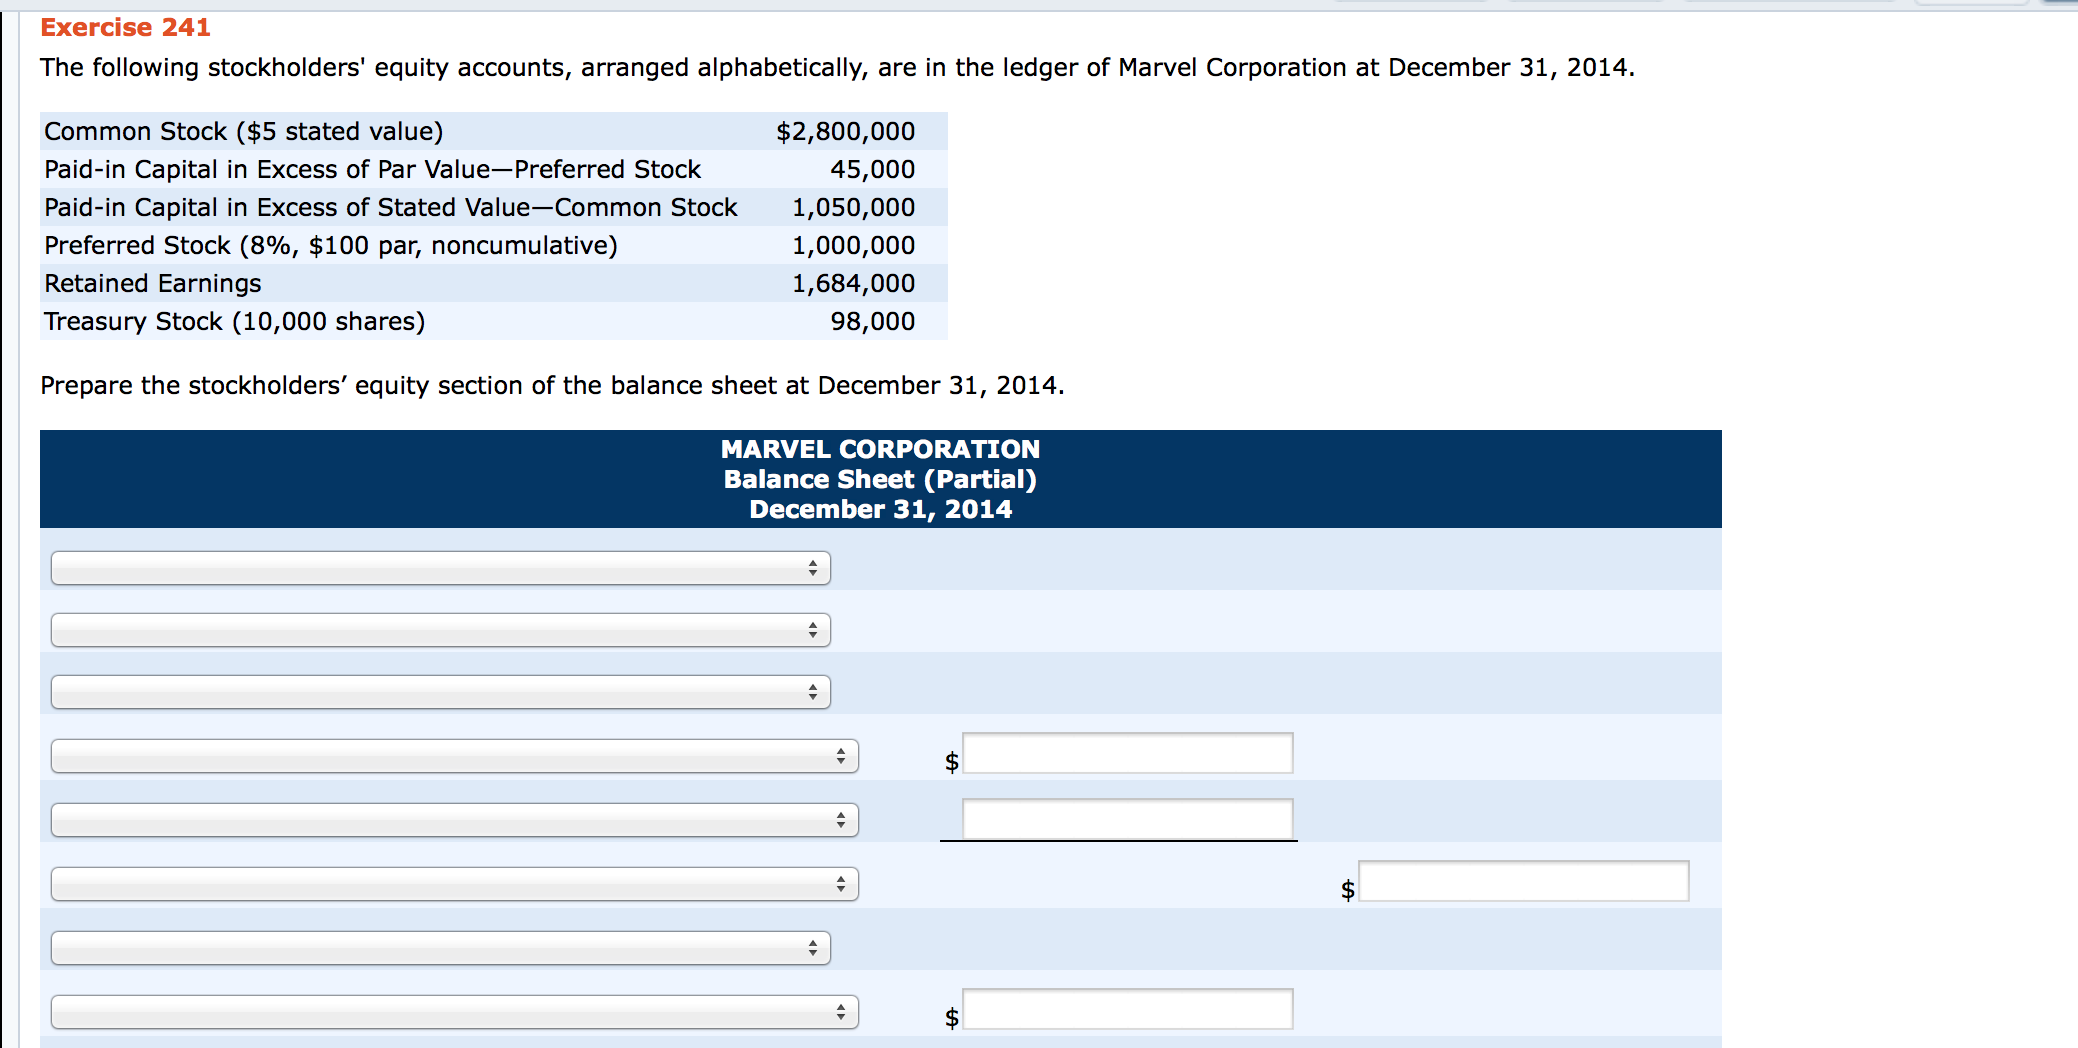Click amount field in eighth row
Viewport: 2078px width, 1048px height.
click(x=1128, y=1009)
